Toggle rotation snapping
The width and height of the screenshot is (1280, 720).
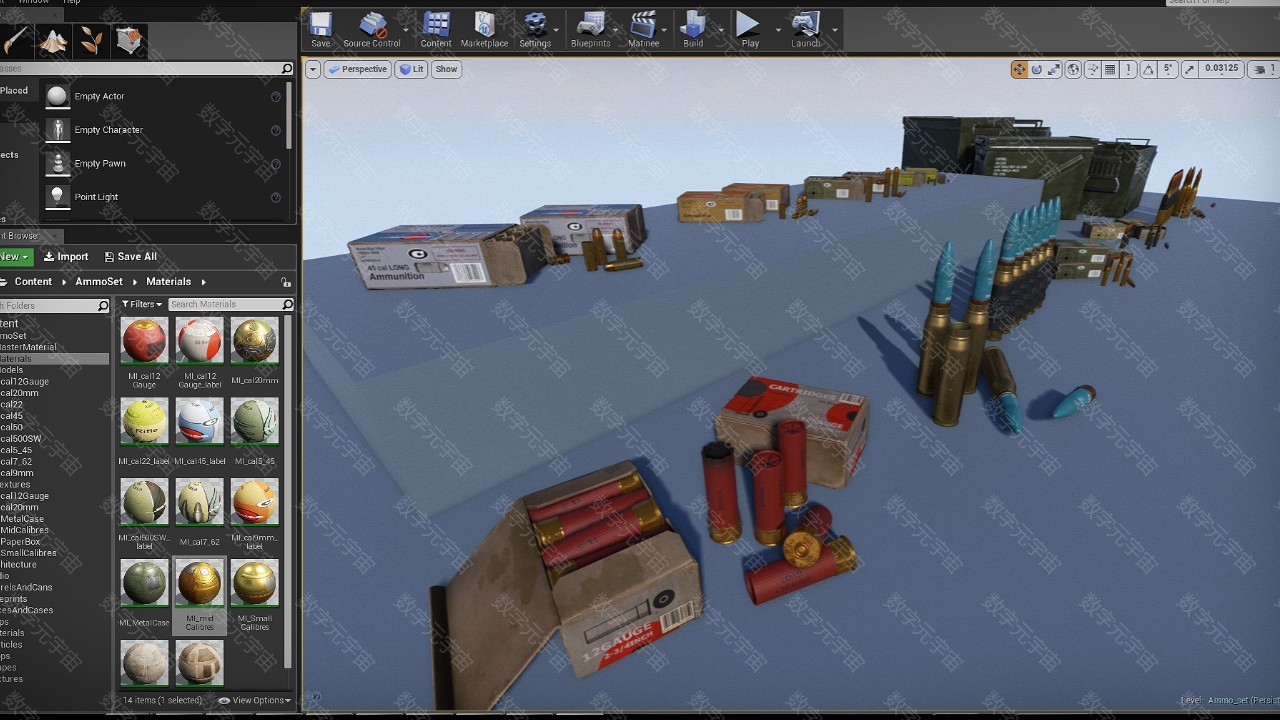tap(1149, 69)
